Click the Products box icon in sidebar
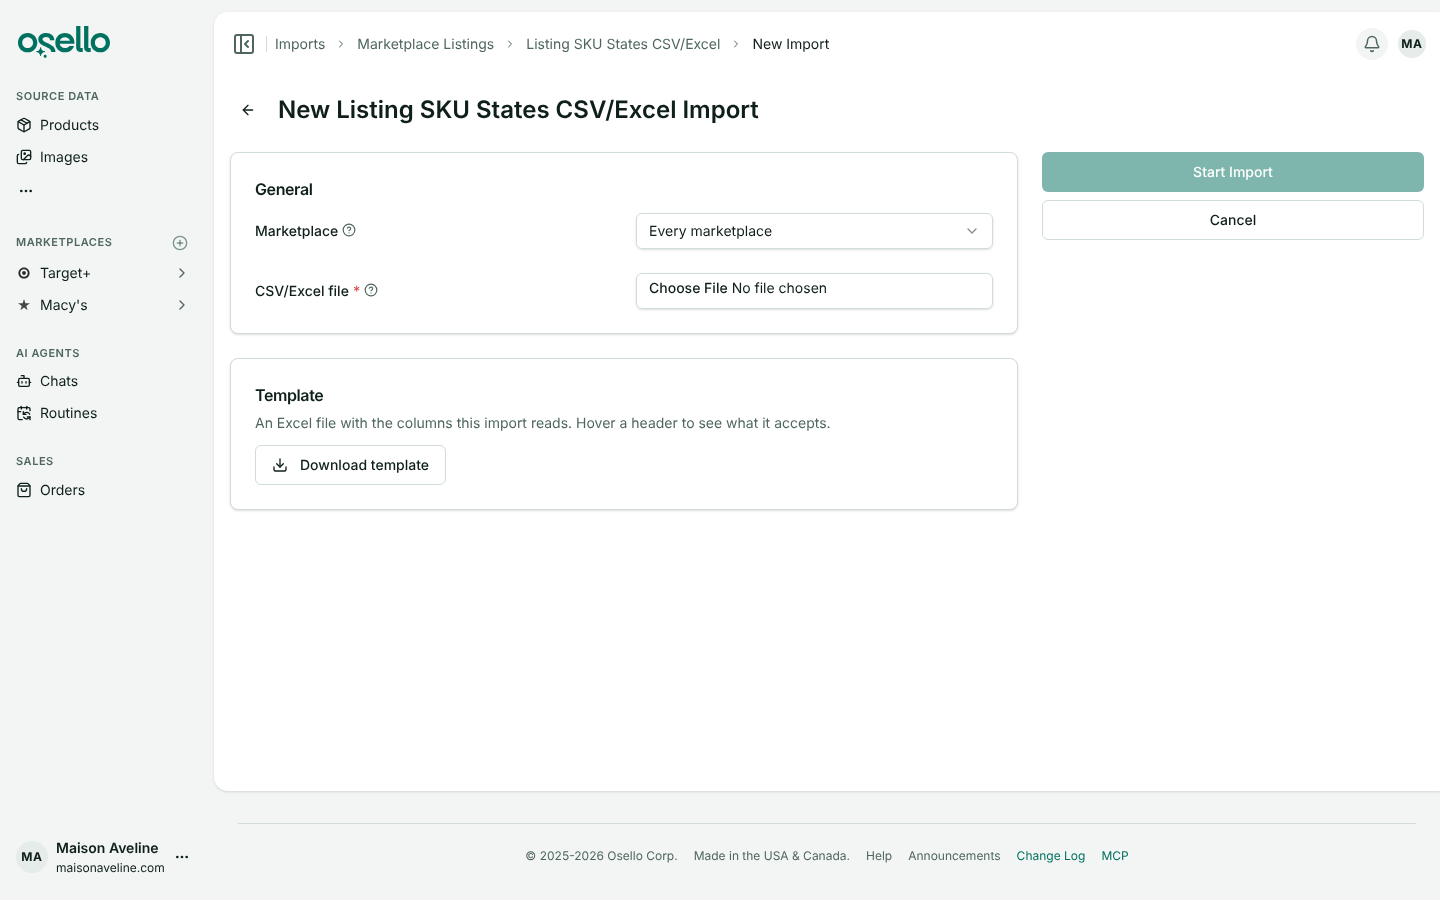Viewport: 1440px width, 900px height. [x=24, y=125]
